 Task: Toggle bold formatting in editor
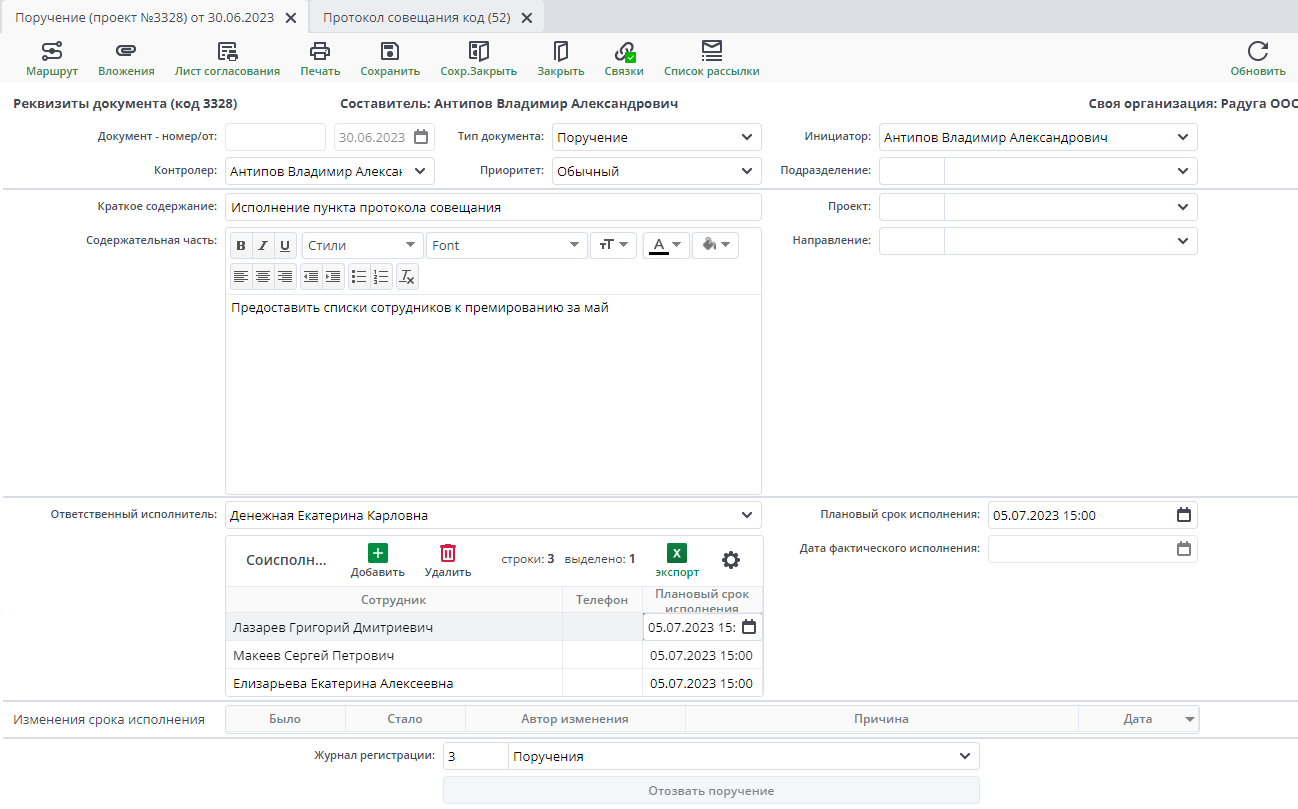pyautogui.click(x=241, y=246)
